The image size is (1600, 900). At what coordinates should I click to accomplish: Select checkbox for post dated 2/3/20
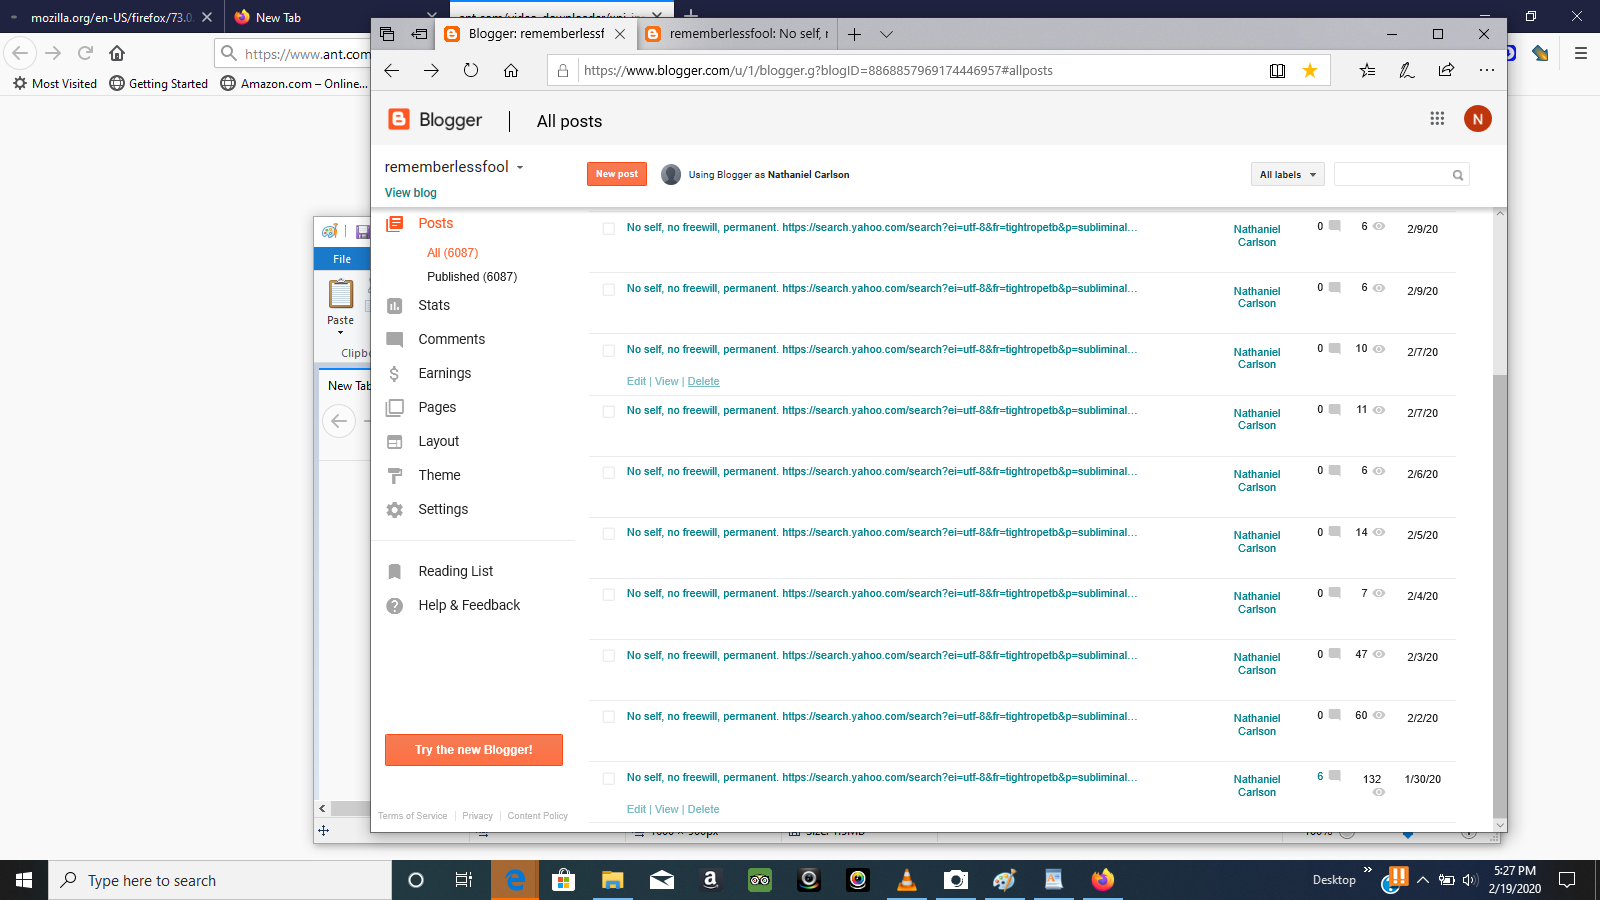[608, 656]
